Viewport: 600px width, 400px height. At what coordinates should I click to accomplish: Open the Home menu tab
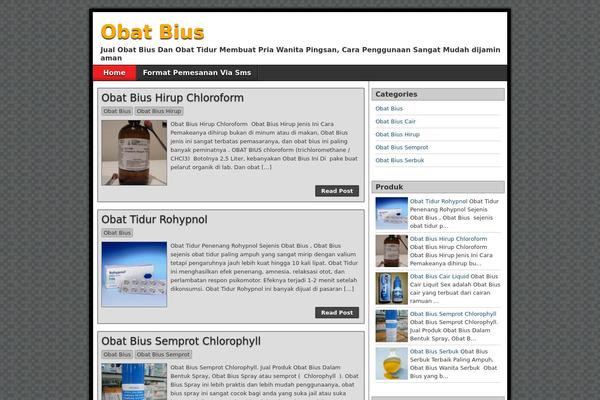(114, 73)
